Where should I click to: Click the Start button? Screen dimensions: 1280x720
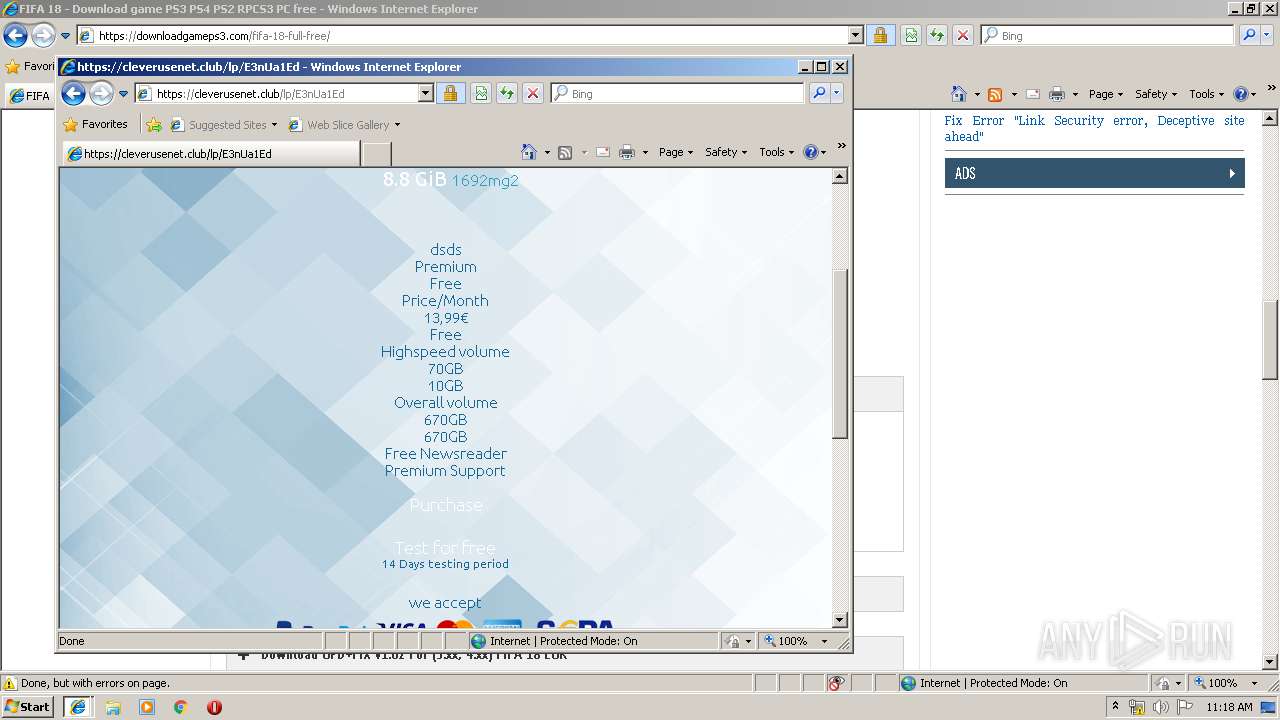27,706
